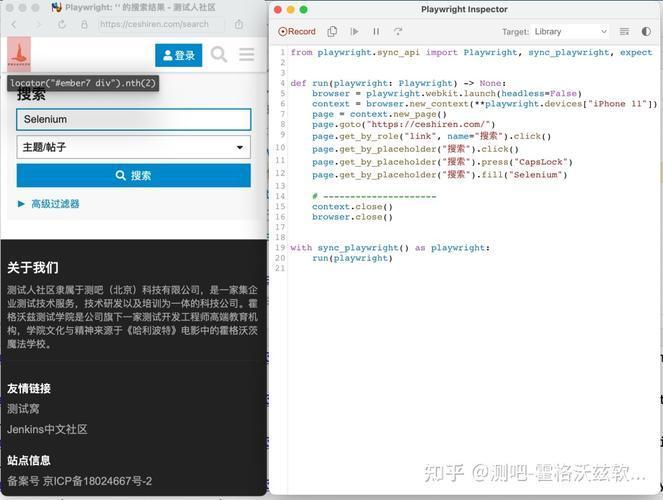Screen dimensions: 663x500
Task: Click the context.close() code line
Action: point(352,207)
